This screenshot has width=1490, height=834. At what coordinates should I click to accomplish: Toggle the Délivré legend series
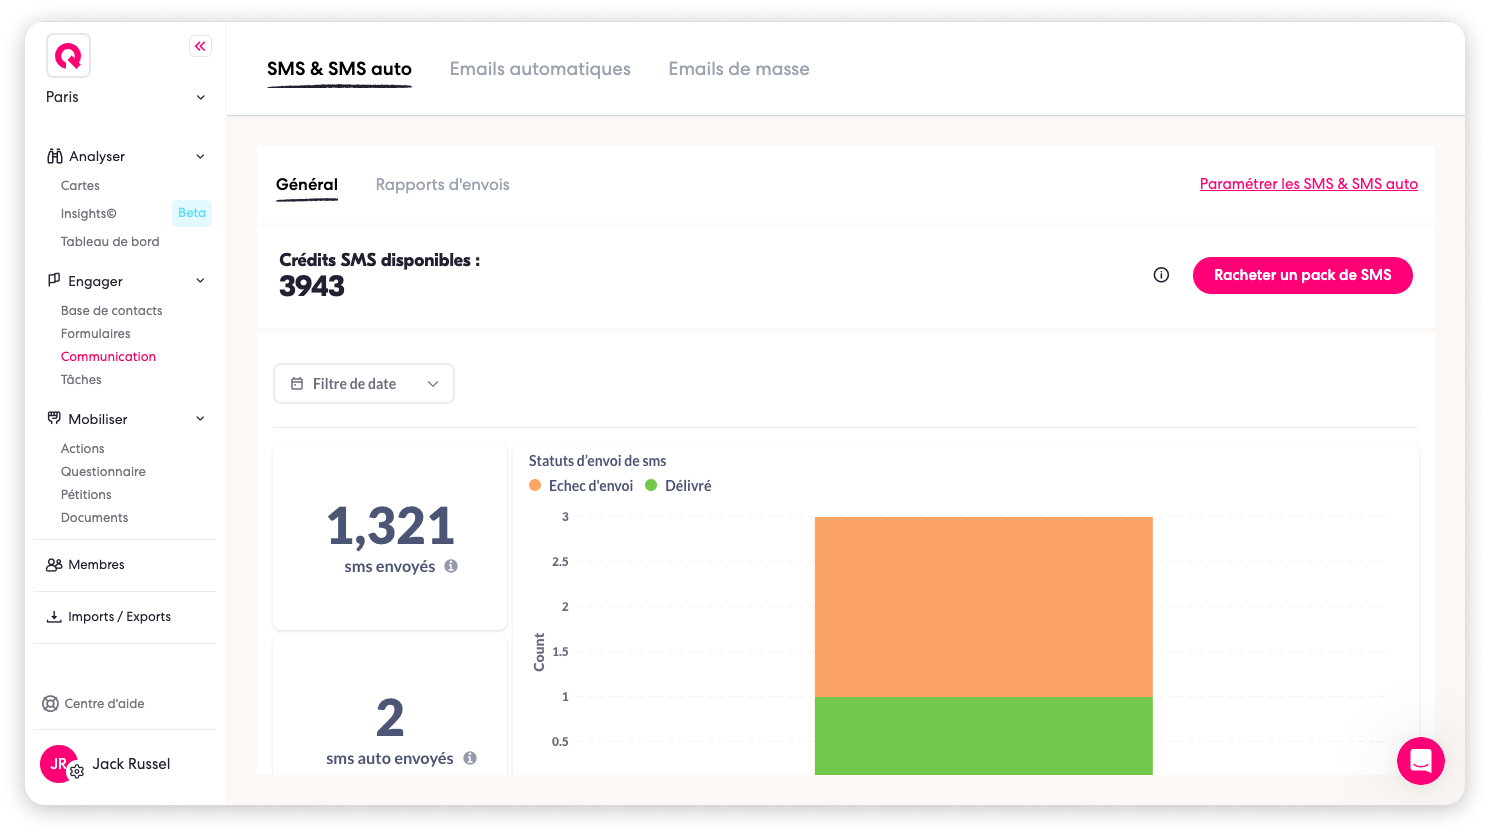(x=678, y=485)
